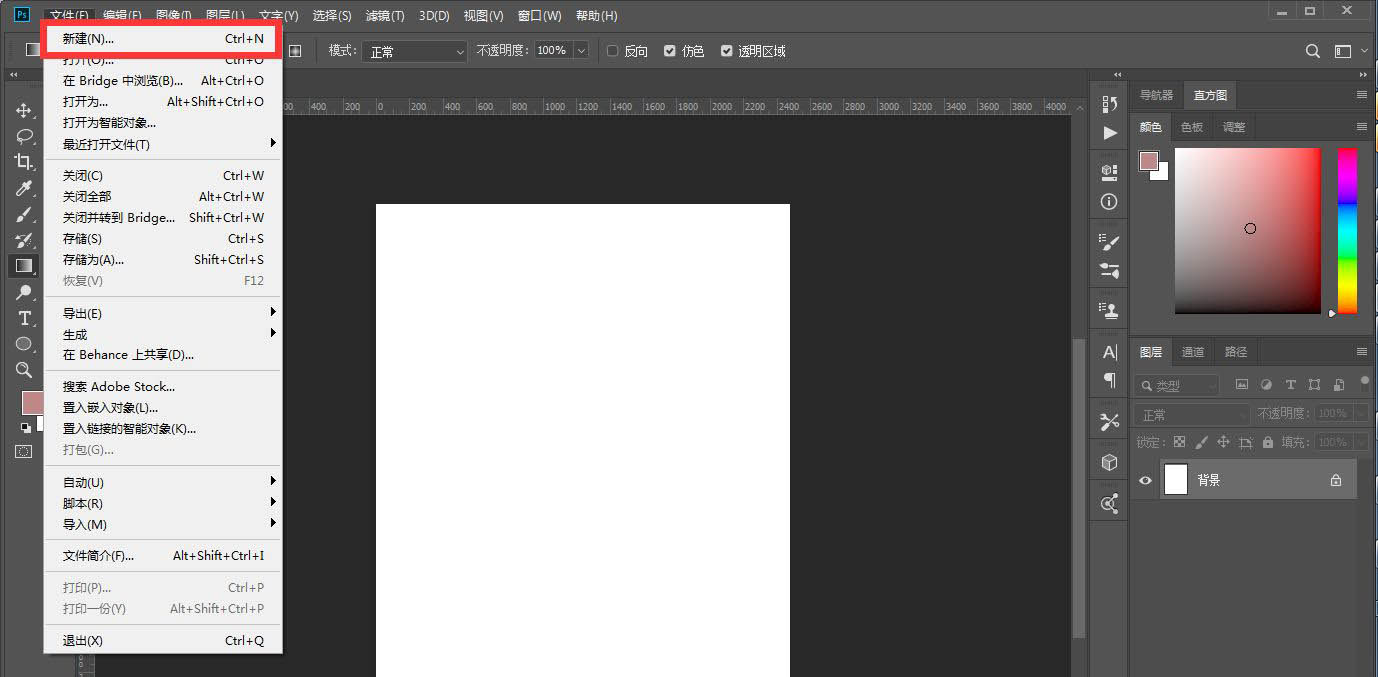The image size is (1378, 677).
Task: Pick a color in the color field
Action: pos(1248,231)
